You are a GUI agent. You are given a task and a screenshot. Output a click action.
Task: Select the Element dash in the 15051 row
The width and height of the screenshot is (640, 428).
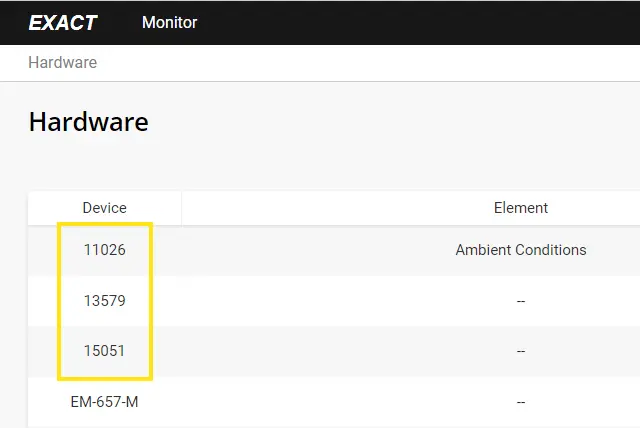tap(520, 351)
